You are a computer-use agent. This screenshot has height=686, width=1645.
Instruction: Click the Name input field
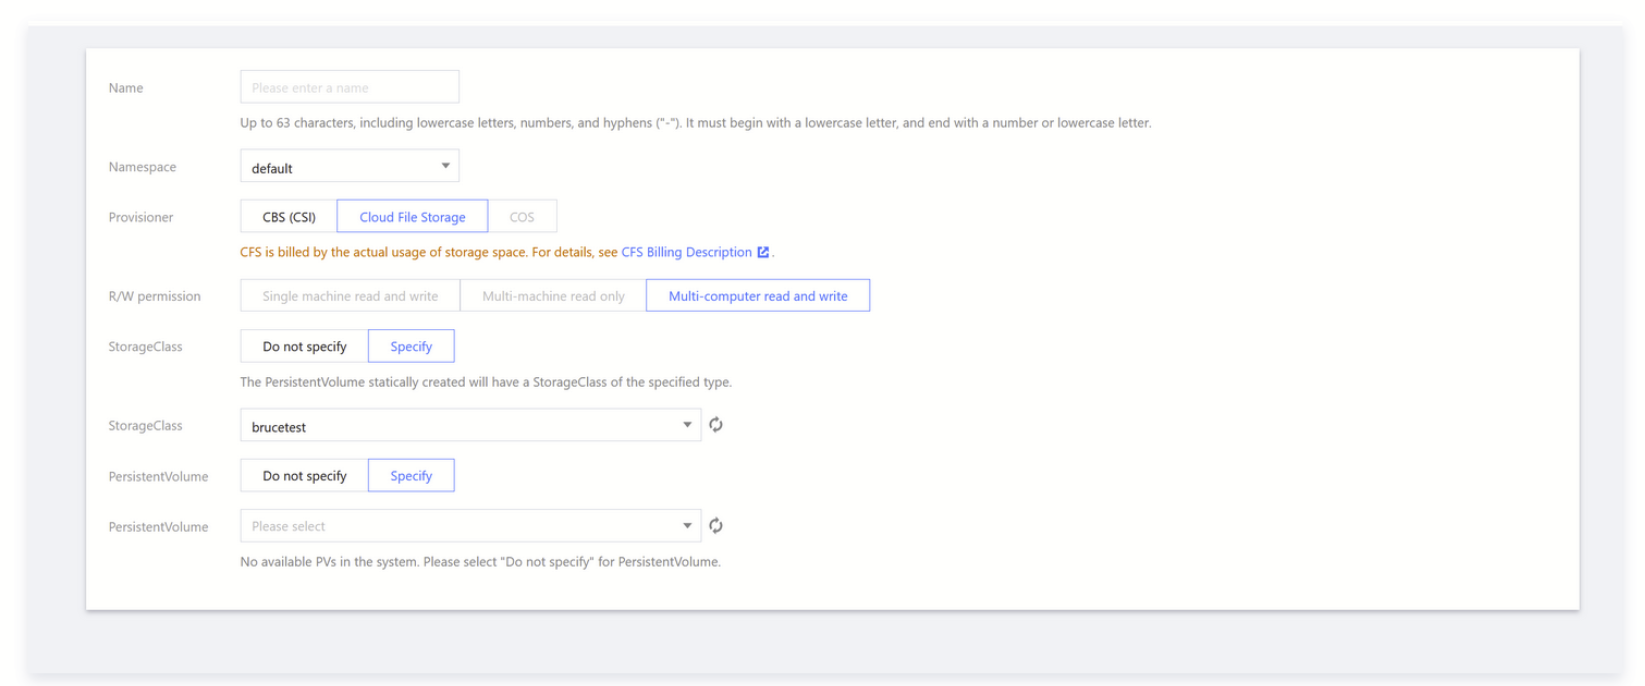point(349,87)
